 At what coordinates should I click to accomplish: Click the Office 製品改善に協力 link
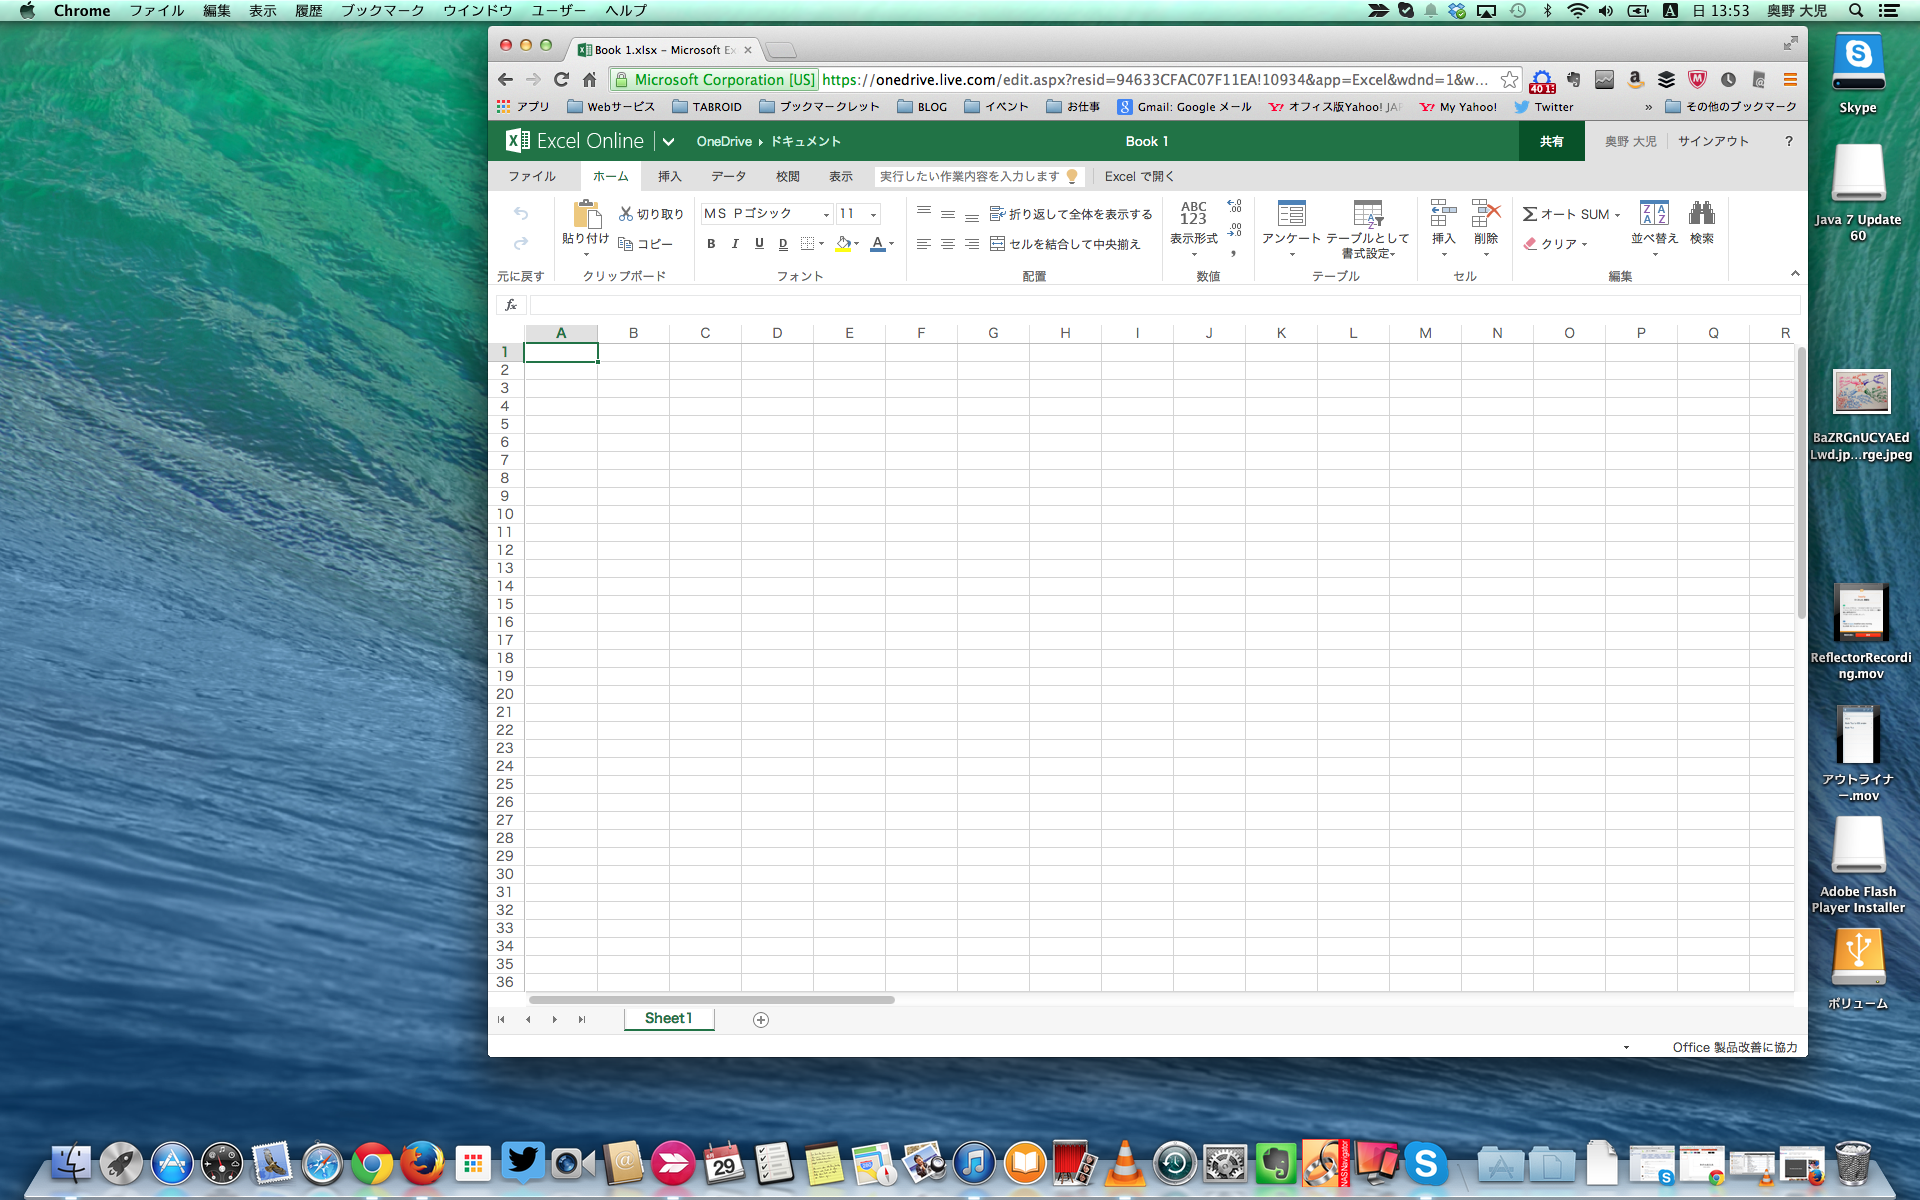pos(1735,1047)
